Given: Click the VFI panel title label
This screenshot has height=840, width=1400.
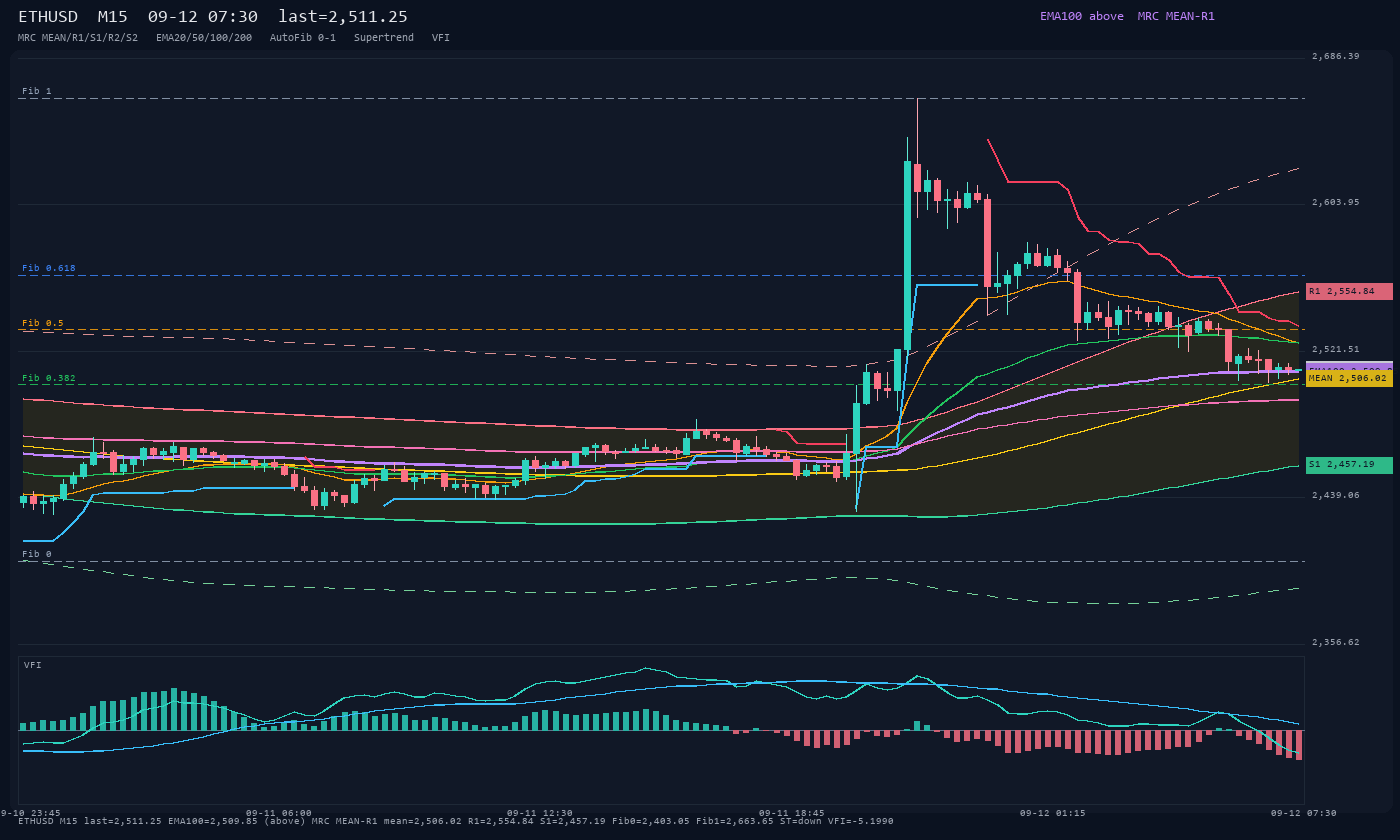Looking at the screenshot, I should coord(33,665).
